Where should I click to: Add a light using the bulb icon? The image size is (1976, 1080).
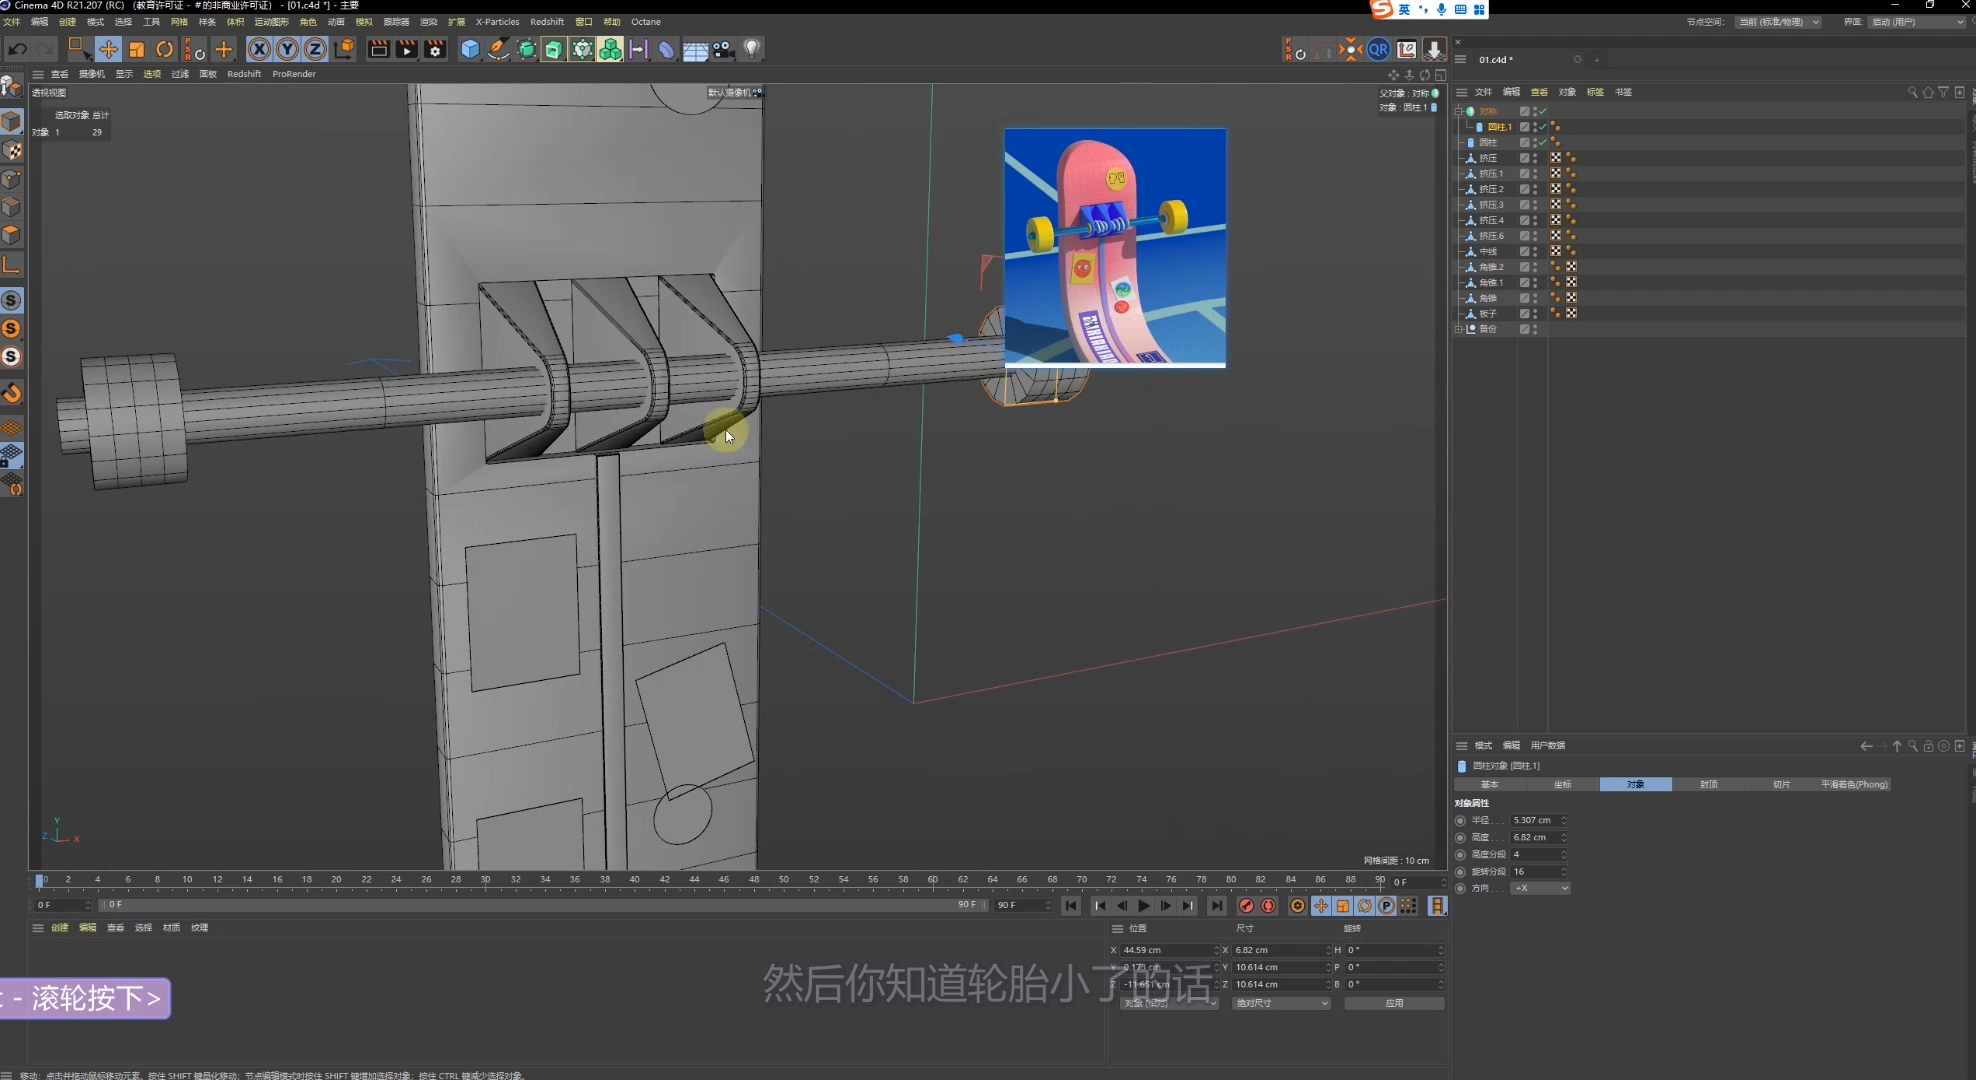click(x=752, y=49)
